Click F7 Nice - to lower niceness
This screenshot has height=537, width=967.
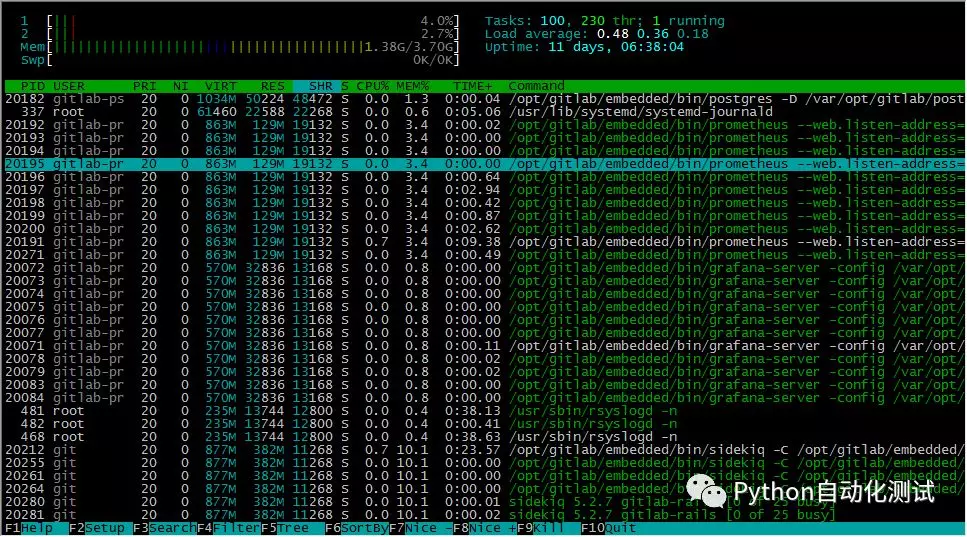pyautogui.click(x=417, y=528)
